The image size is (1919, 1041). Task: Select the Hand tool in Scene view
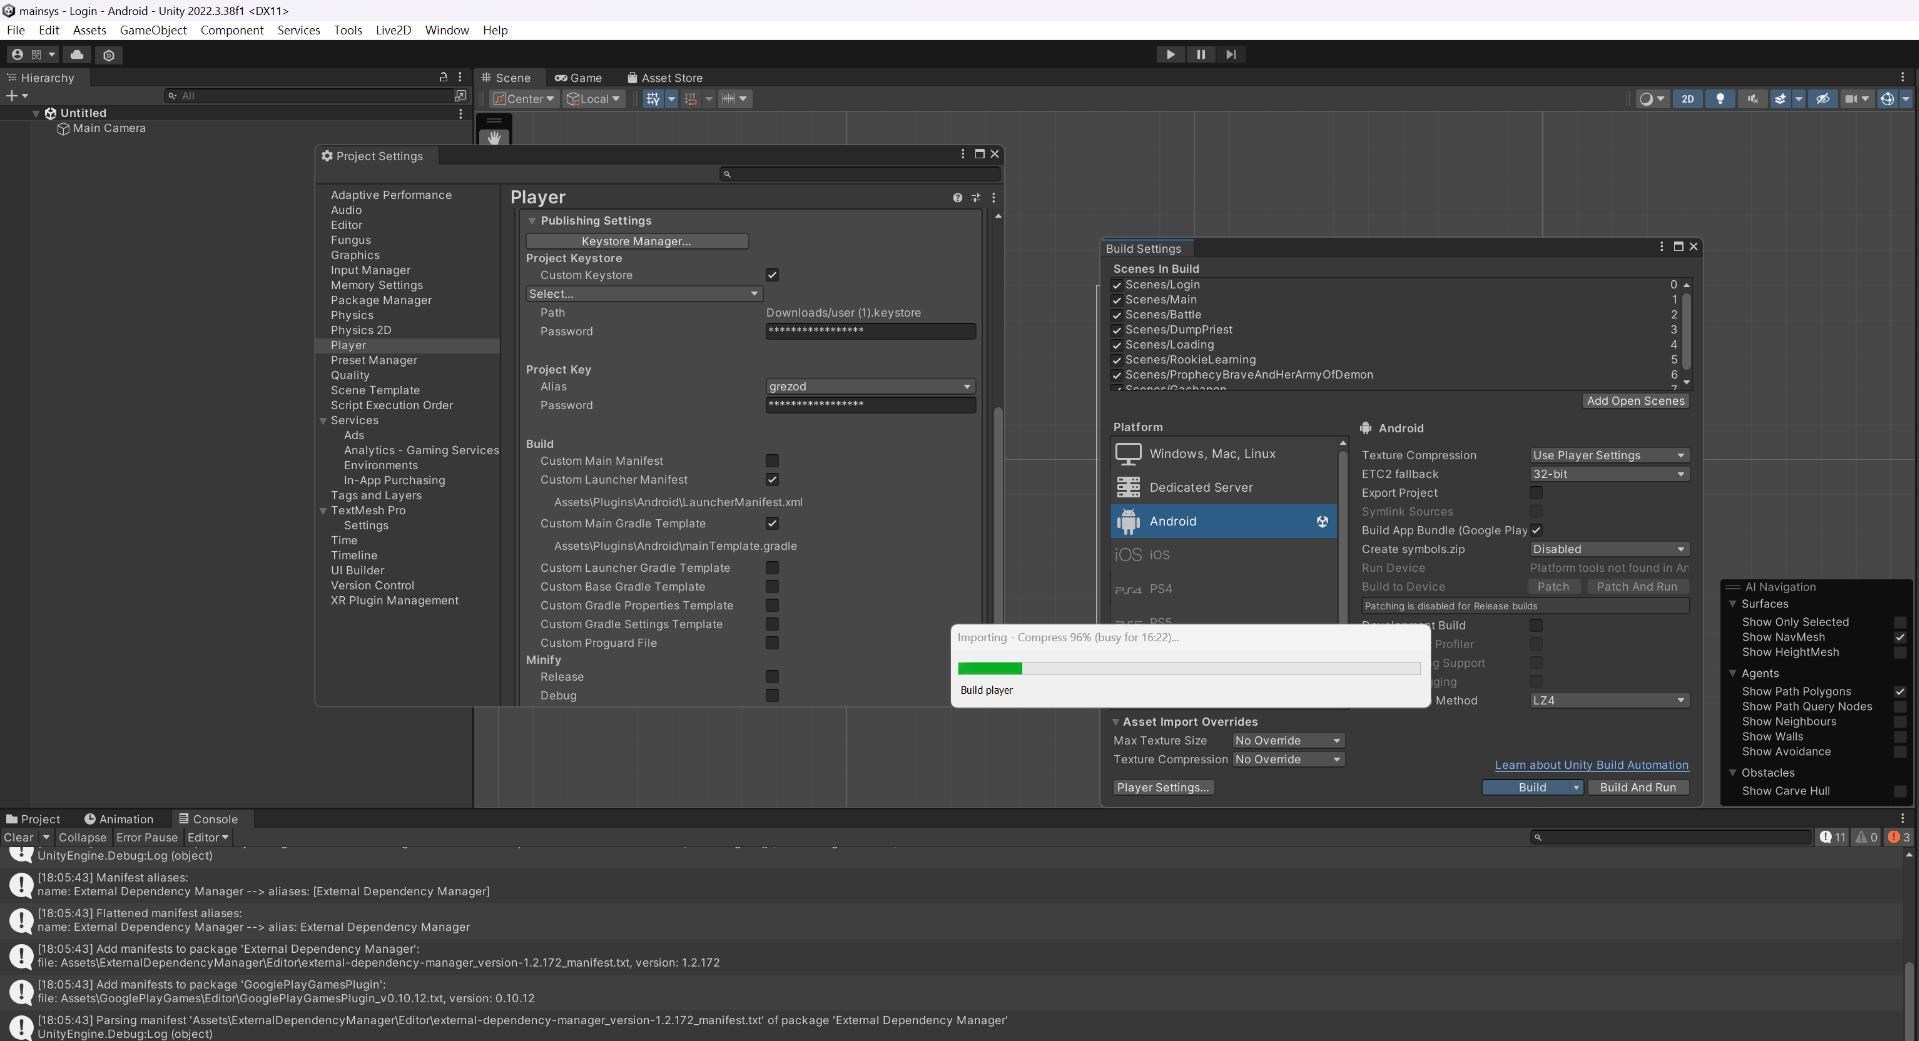494,138
